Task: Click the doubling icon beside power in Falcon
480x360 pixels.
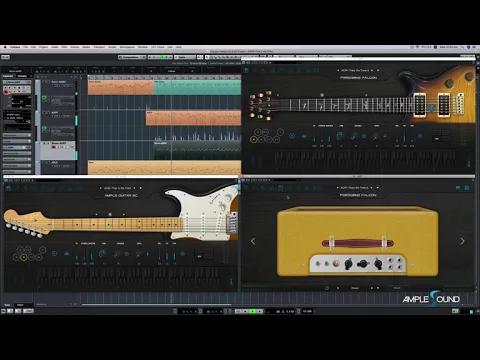Action: (x=304, y=136)
